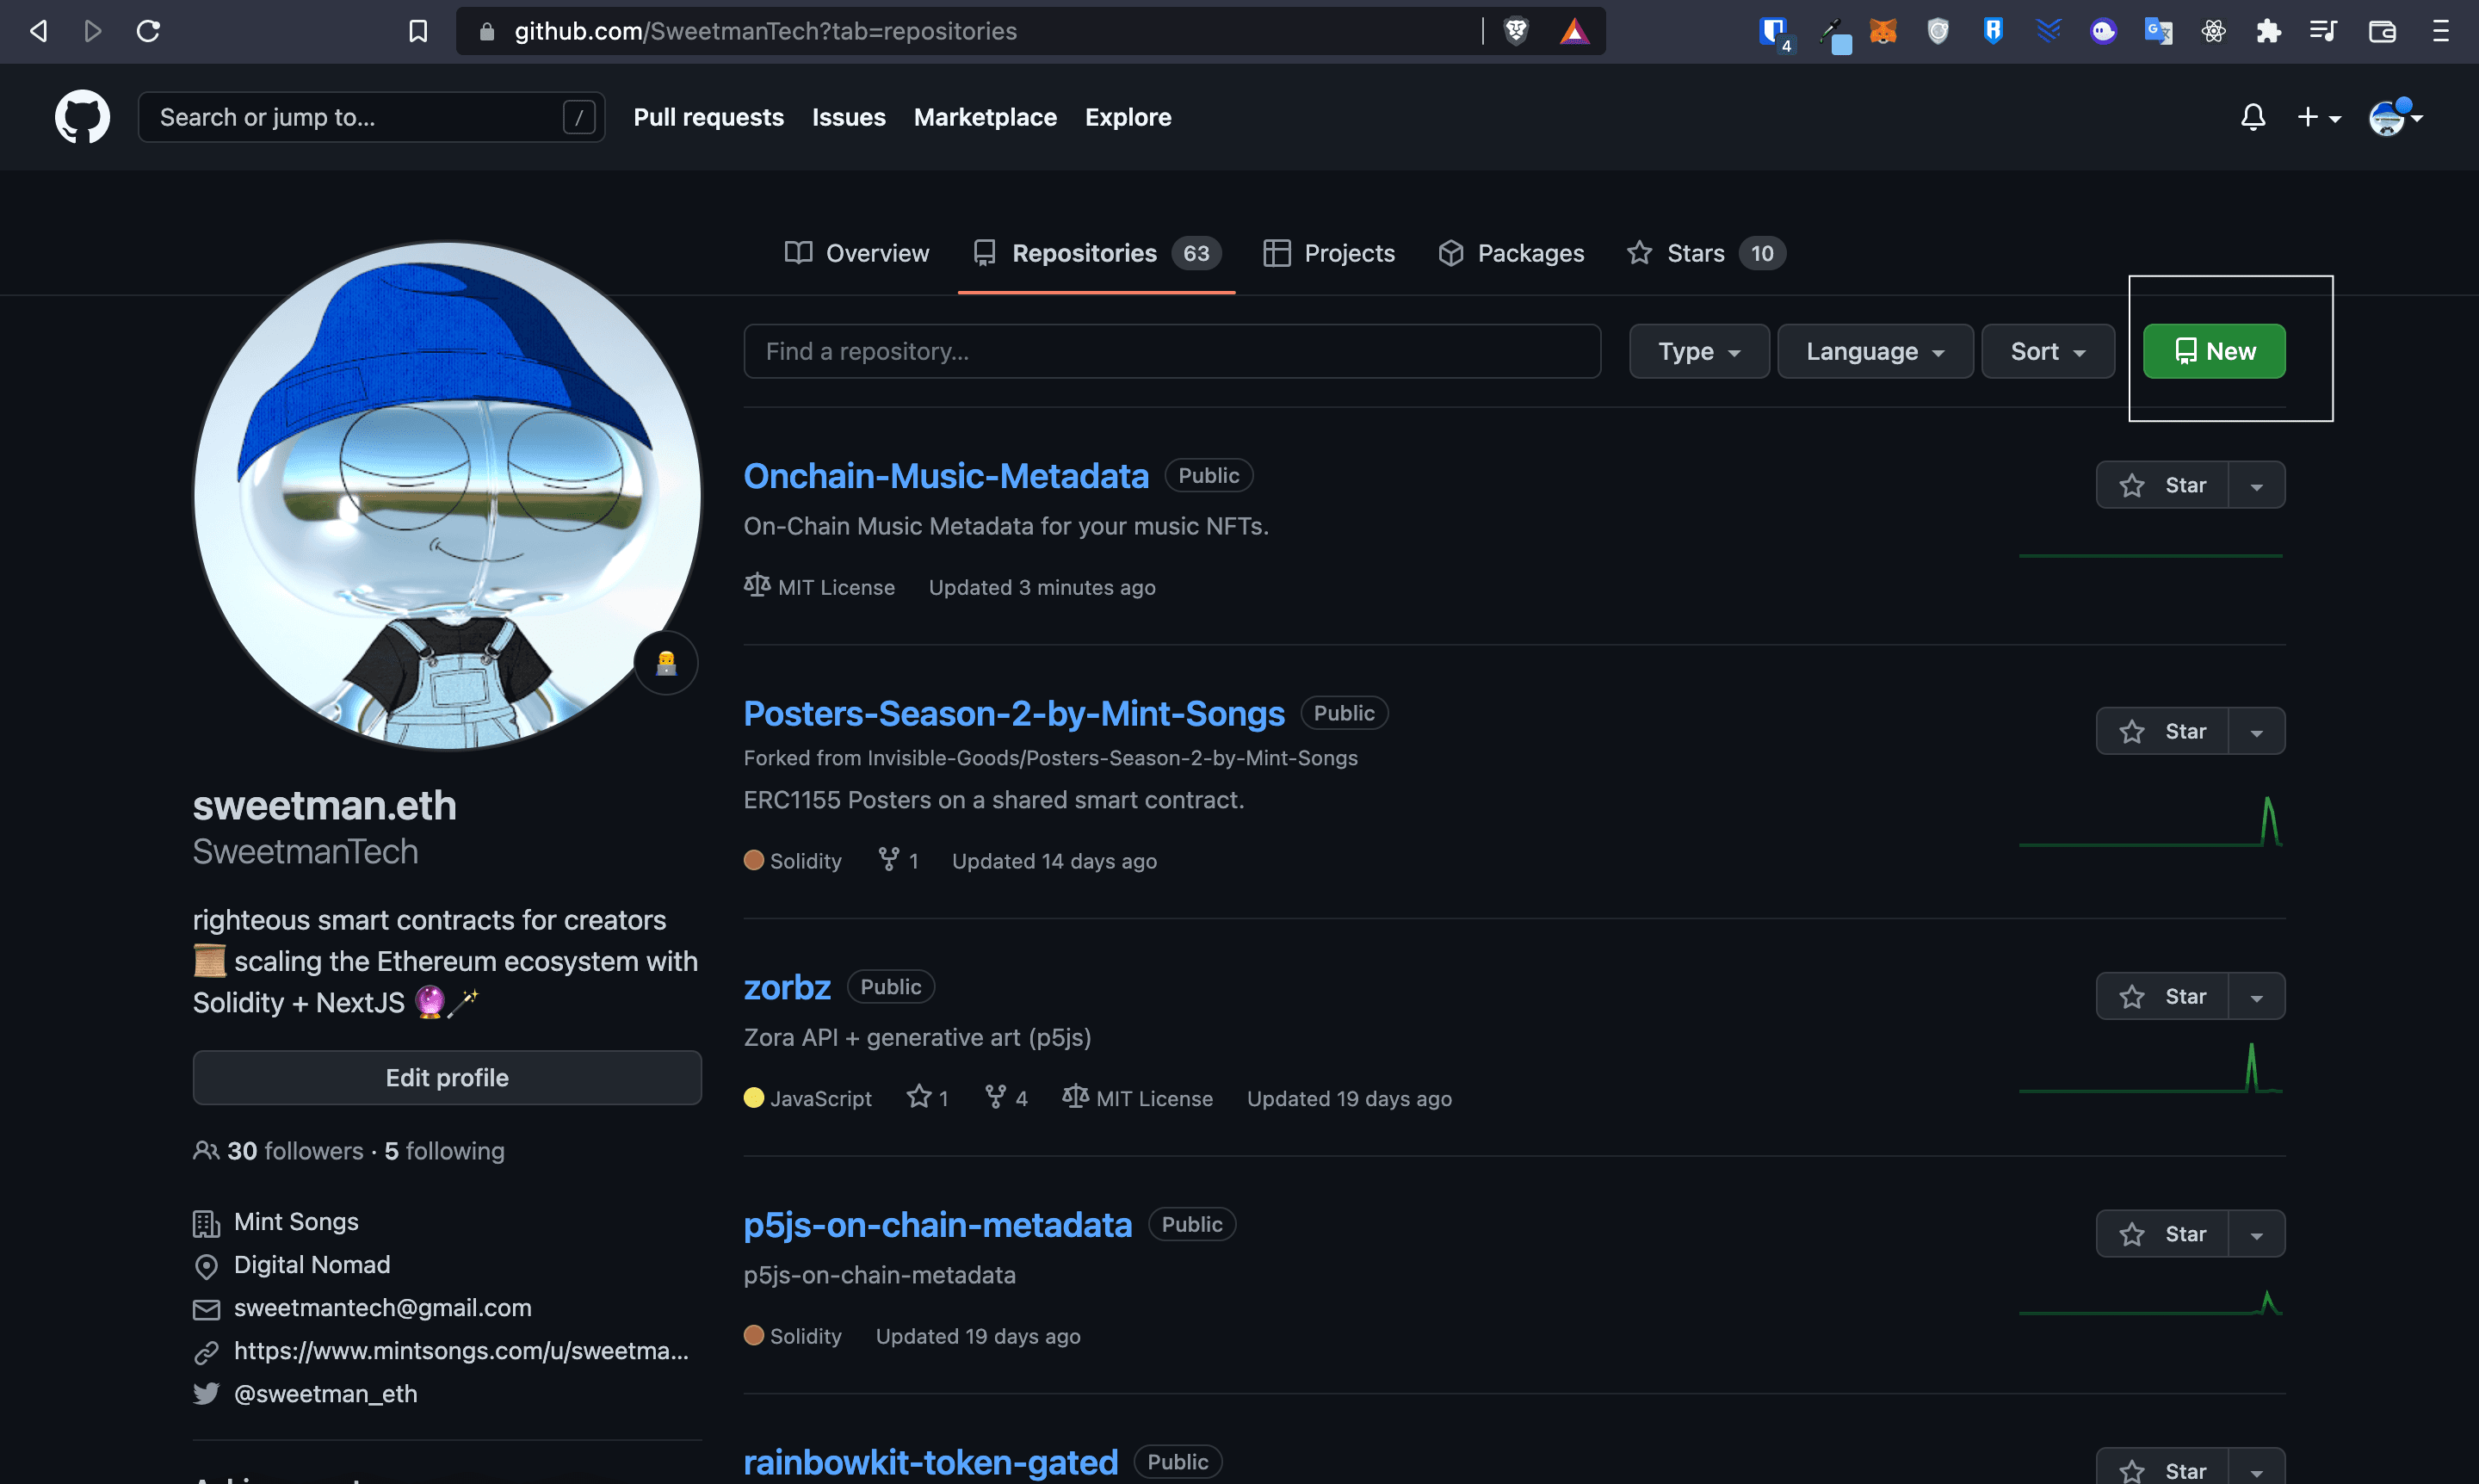Open the Onchain-Music-Metadata repository link
2479x1484 pixels.
pos(945,476)
